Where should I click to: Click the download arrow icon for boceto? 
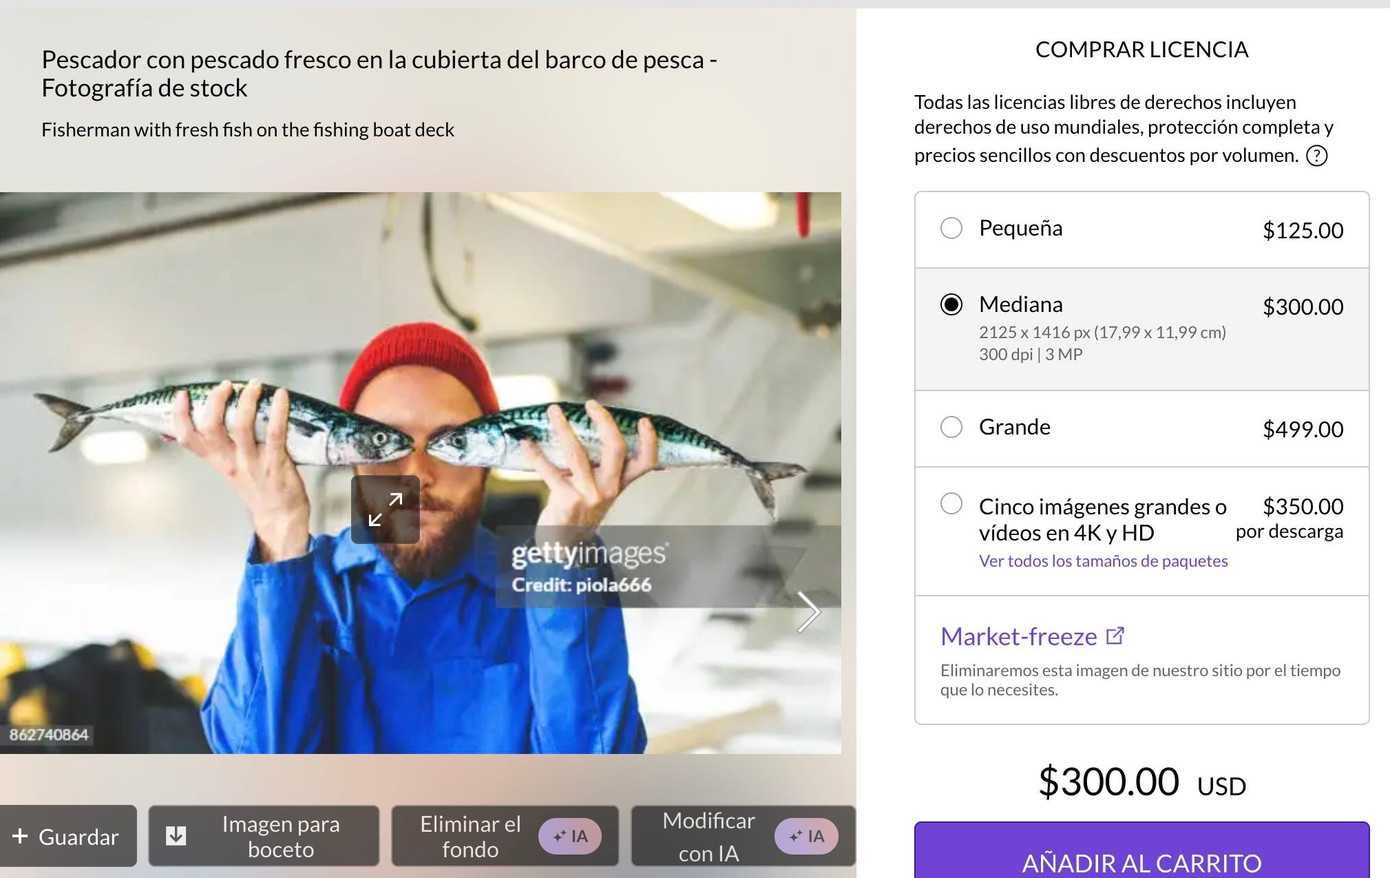click(x=176, y=836)
